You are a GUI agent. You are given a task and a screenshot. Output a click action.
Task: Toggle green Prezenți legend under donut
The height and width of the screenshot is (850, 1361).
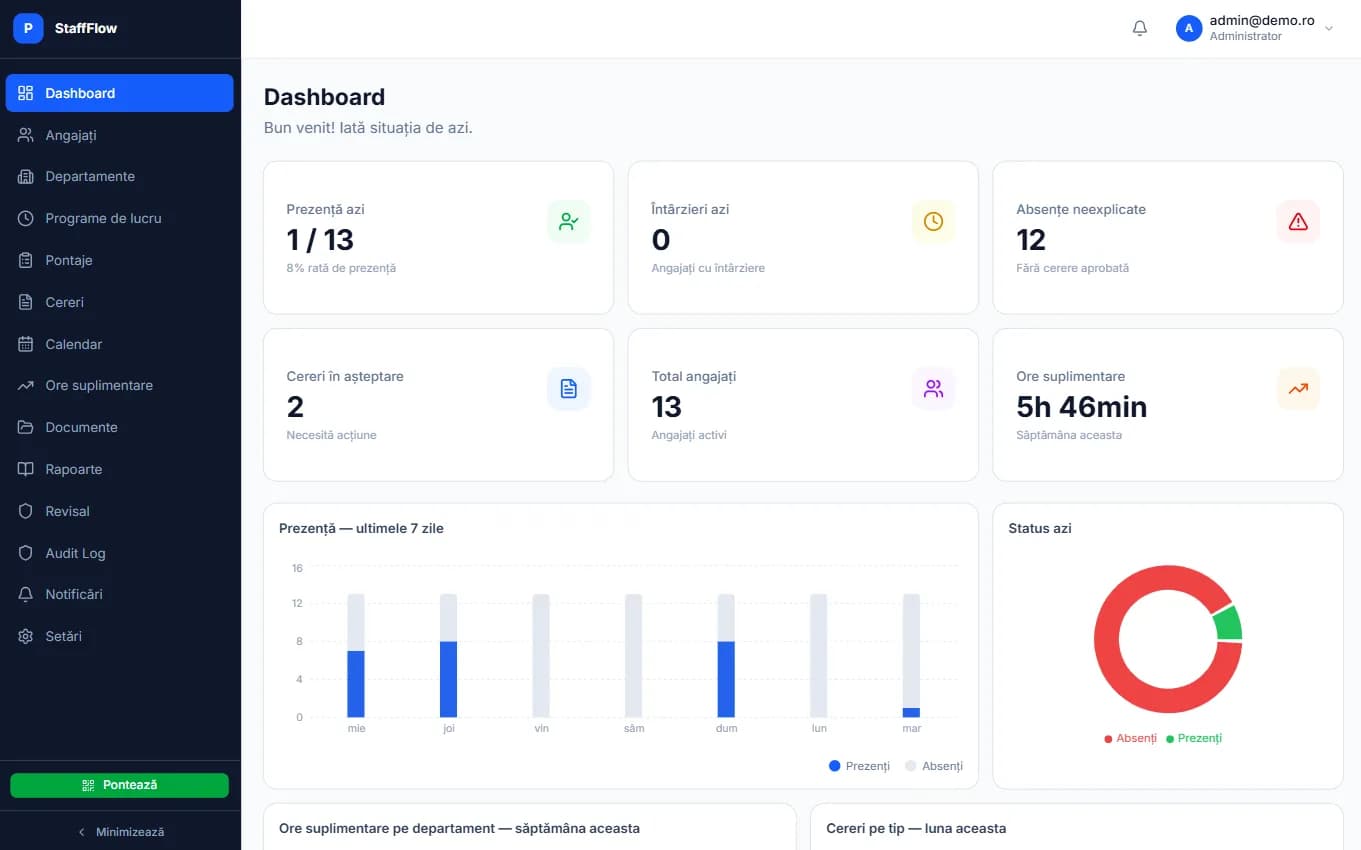point(1194,738)
